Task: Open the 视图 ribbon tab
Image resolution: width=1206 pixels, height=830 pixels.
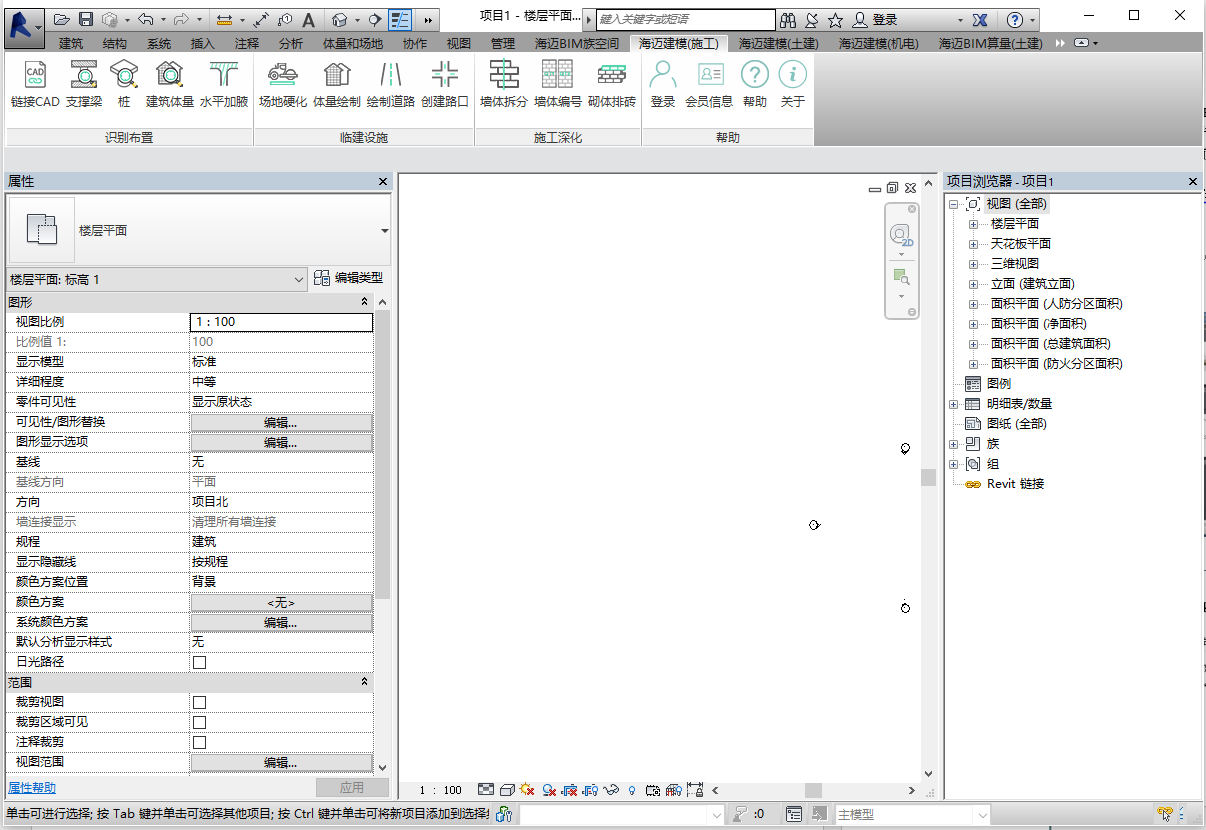Action: pos(458,43)
